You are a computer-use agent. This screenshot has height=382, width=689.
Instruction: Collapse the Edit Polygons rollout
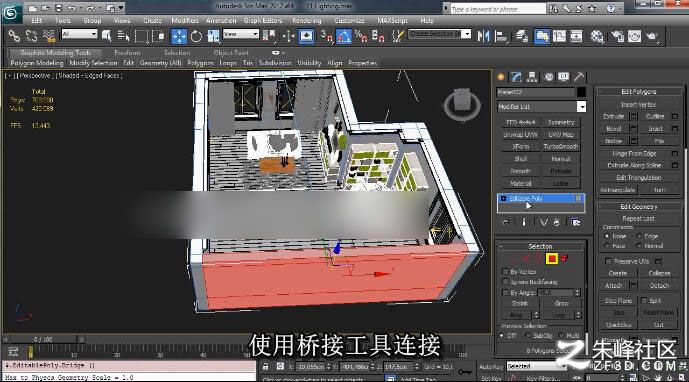pos(638,91)
